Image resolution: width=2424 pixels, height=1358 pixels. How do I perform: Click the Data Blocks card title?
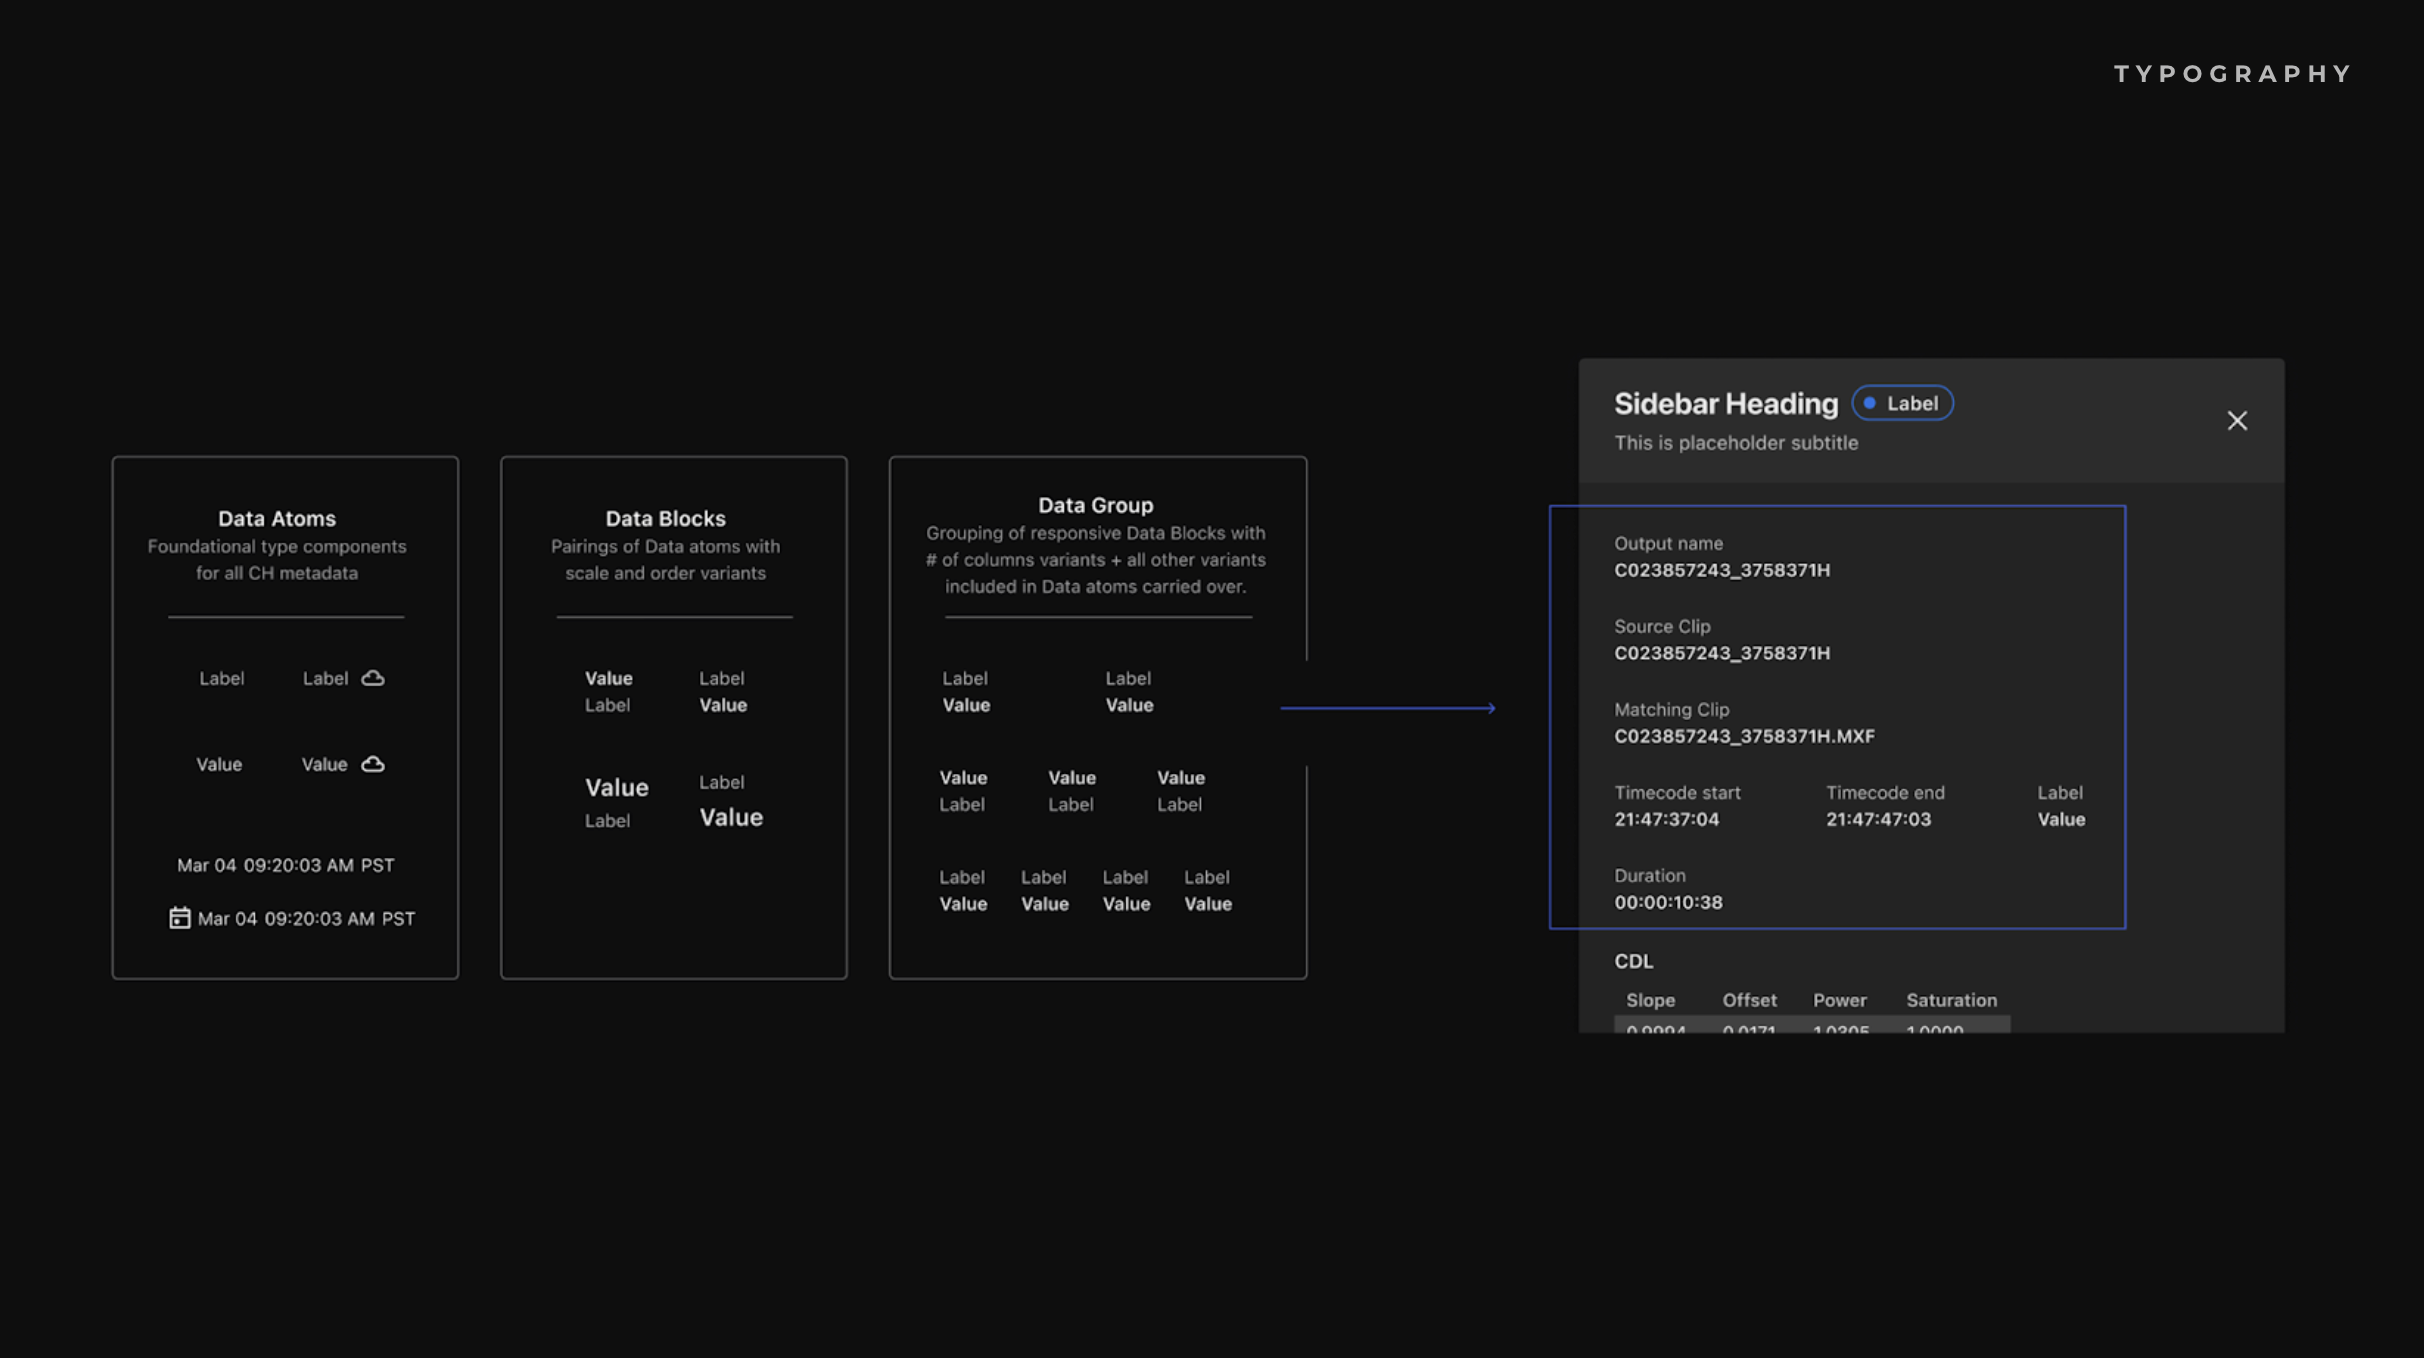(x=665, y=519)
